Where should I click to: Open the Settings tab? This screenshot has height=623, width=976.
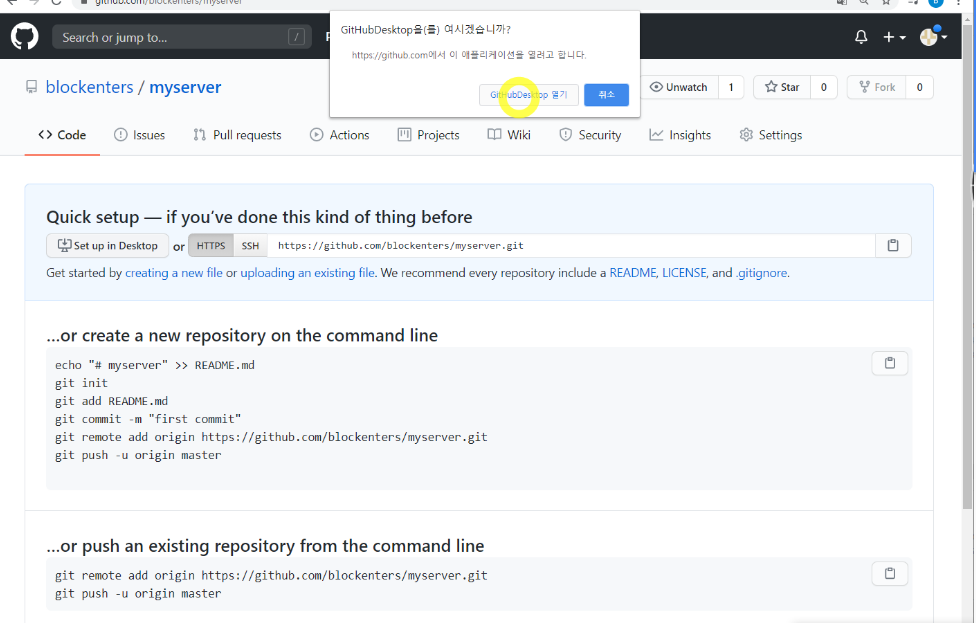coord(771,135)
